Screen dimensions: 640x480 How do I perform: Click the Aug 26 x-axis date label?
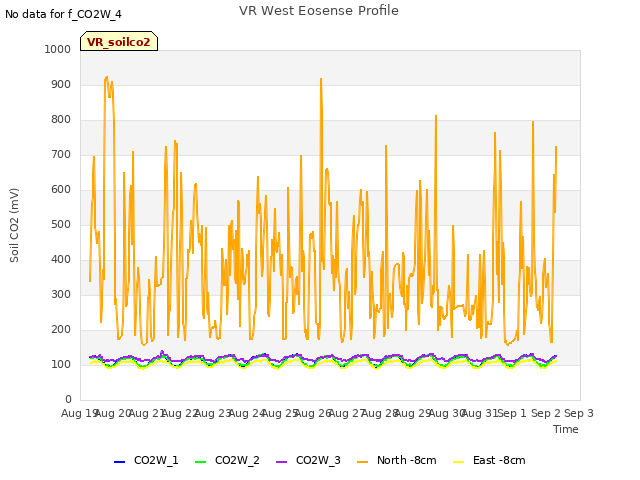coord(313,413)
